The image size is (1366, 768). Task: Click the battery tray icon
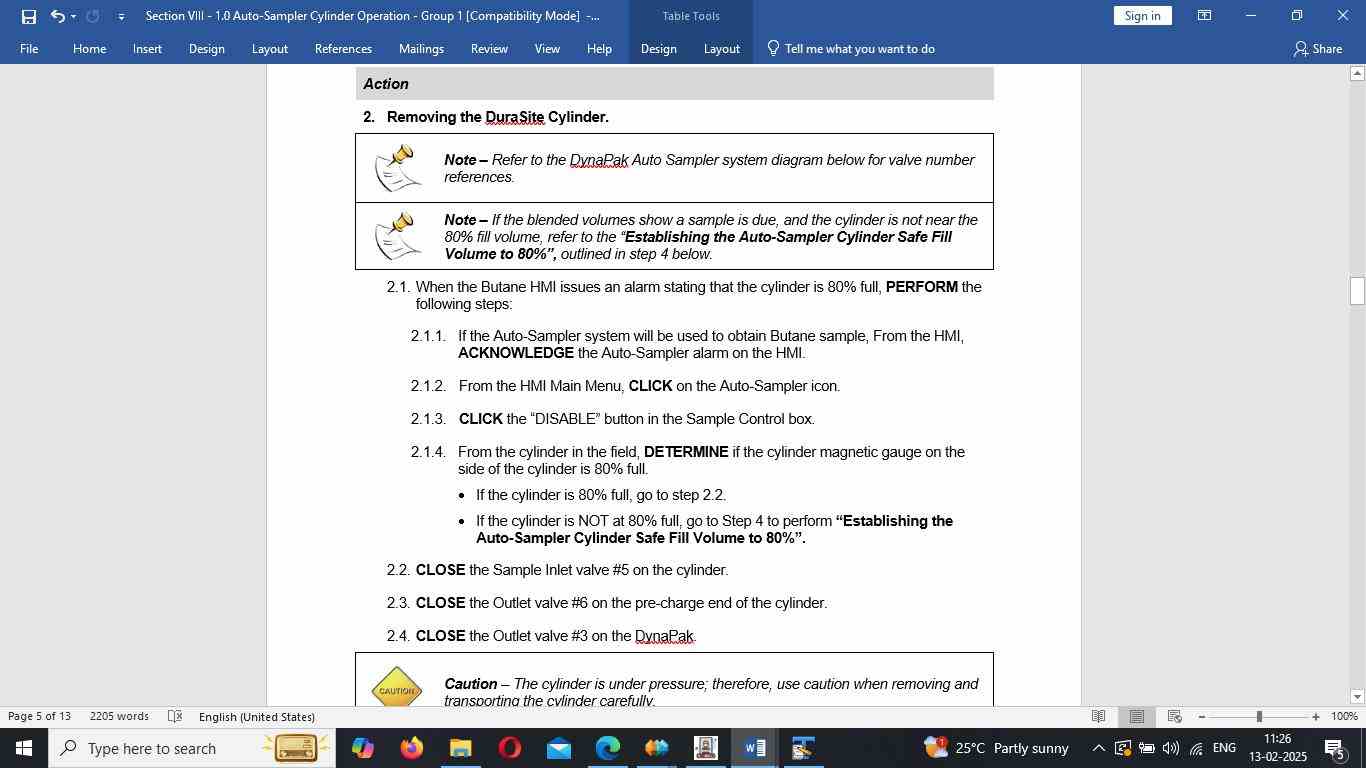(1147, 748)
